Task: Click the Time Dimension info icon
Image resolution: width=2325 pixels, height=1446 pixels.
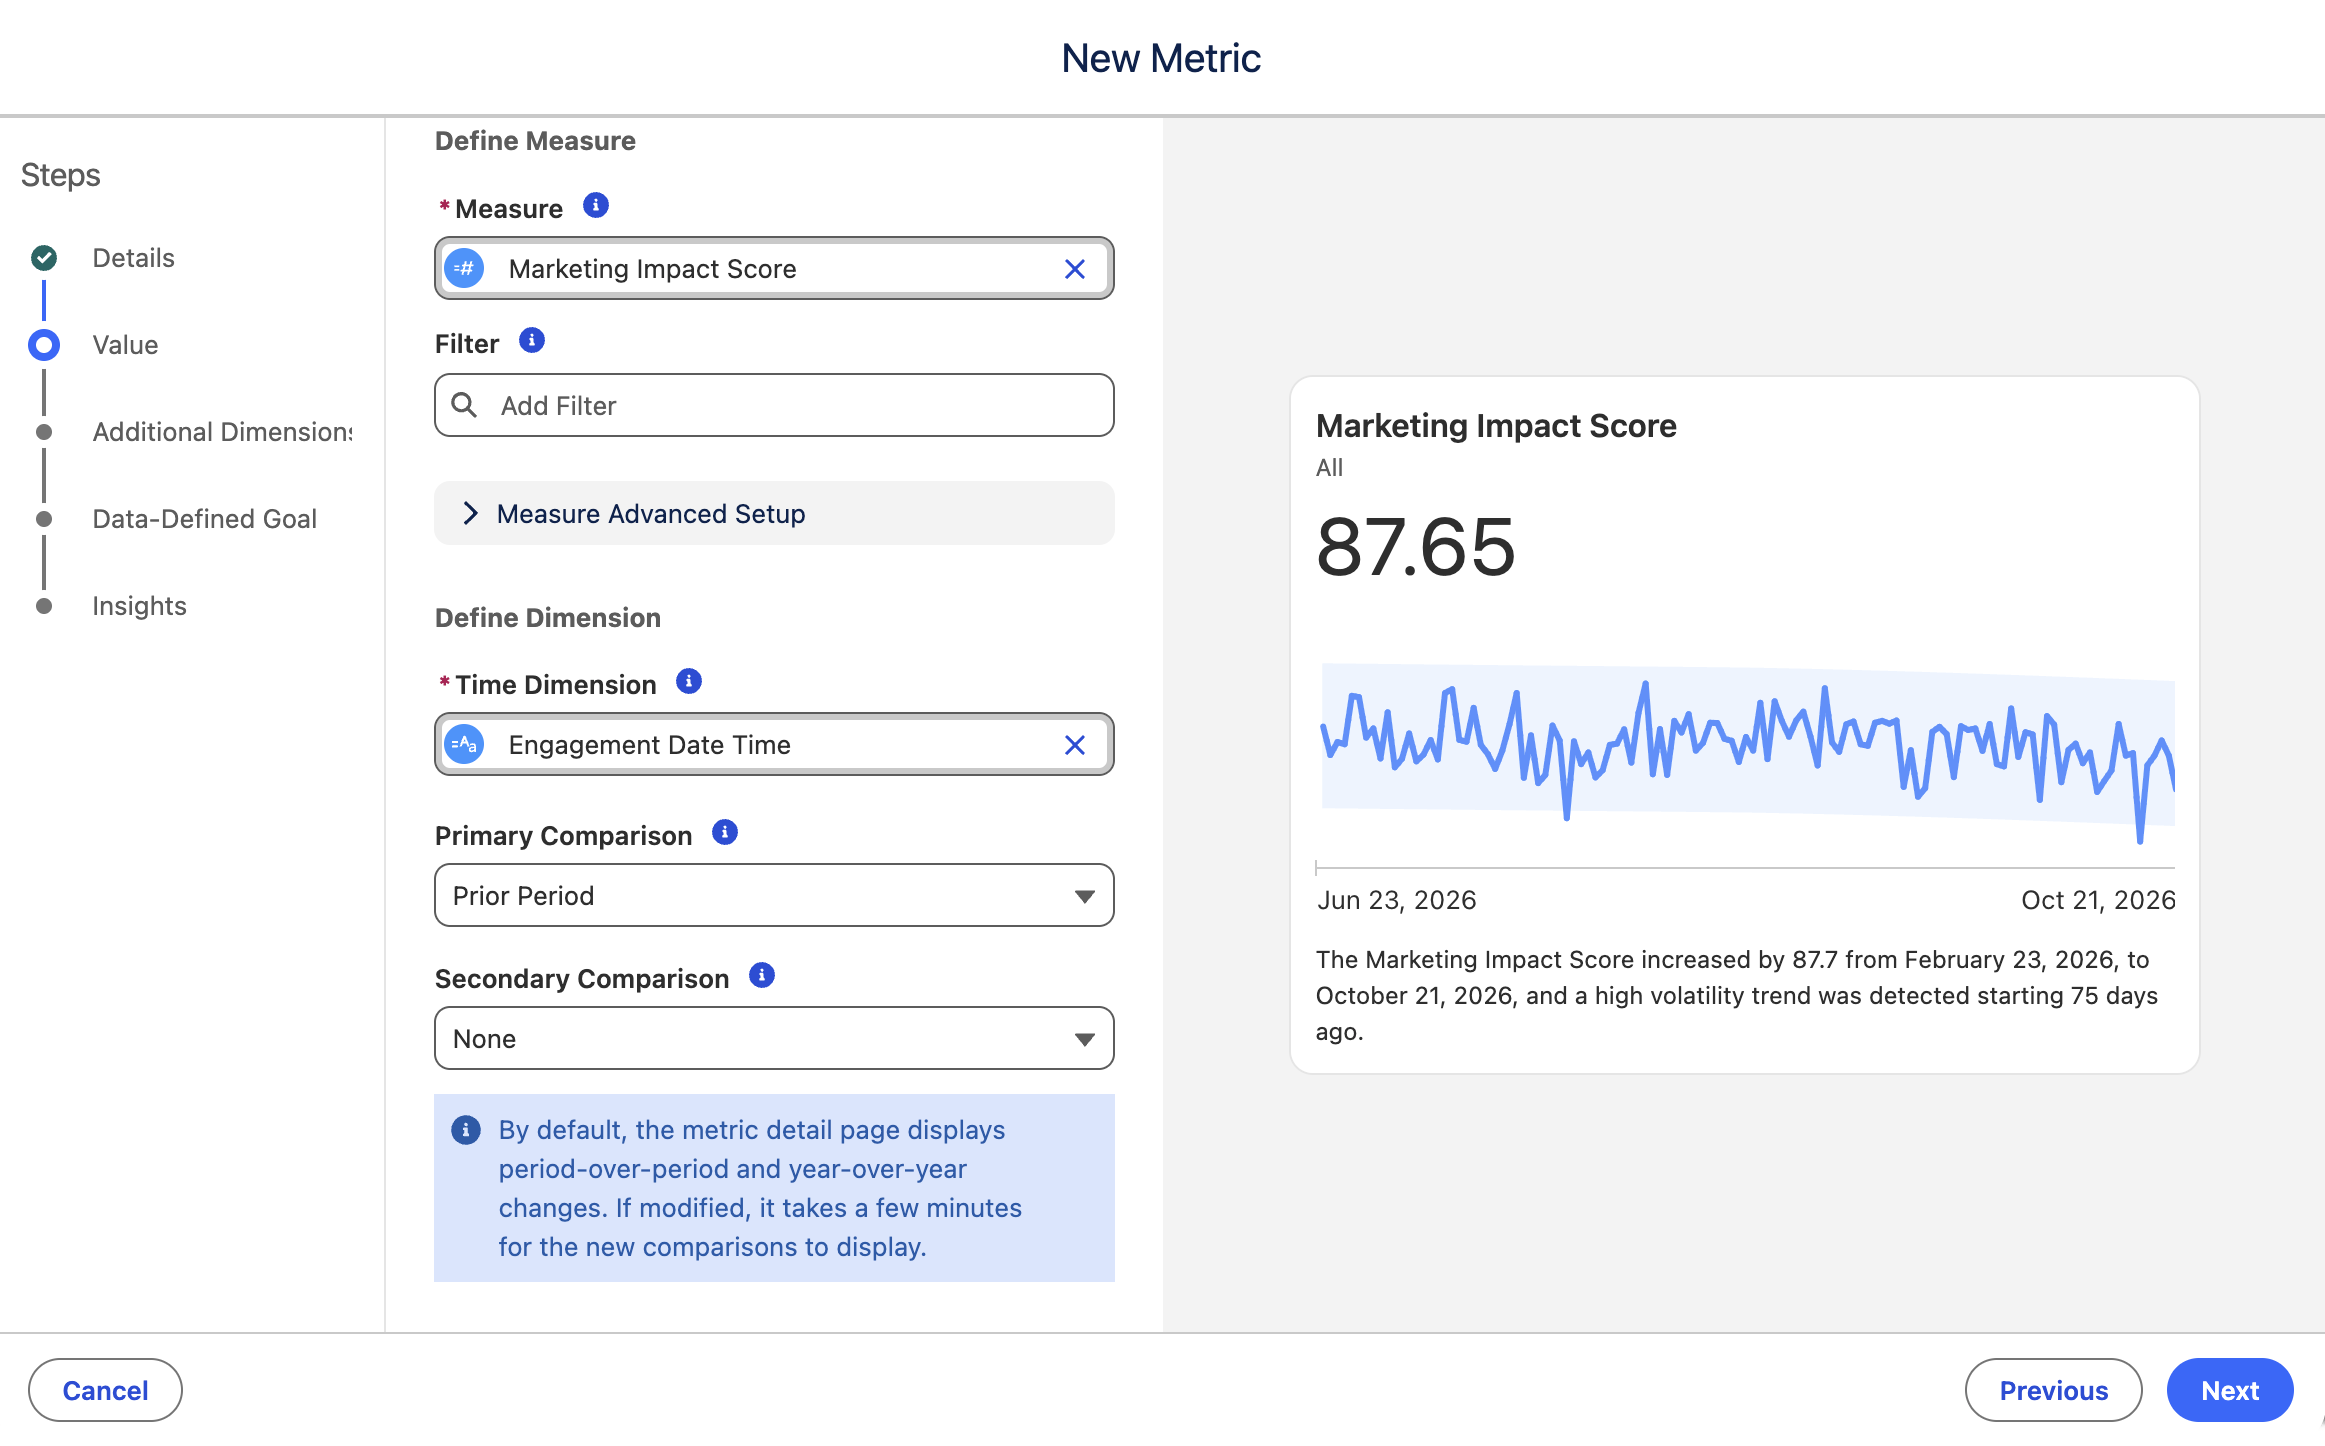Action: click(689, 682)
